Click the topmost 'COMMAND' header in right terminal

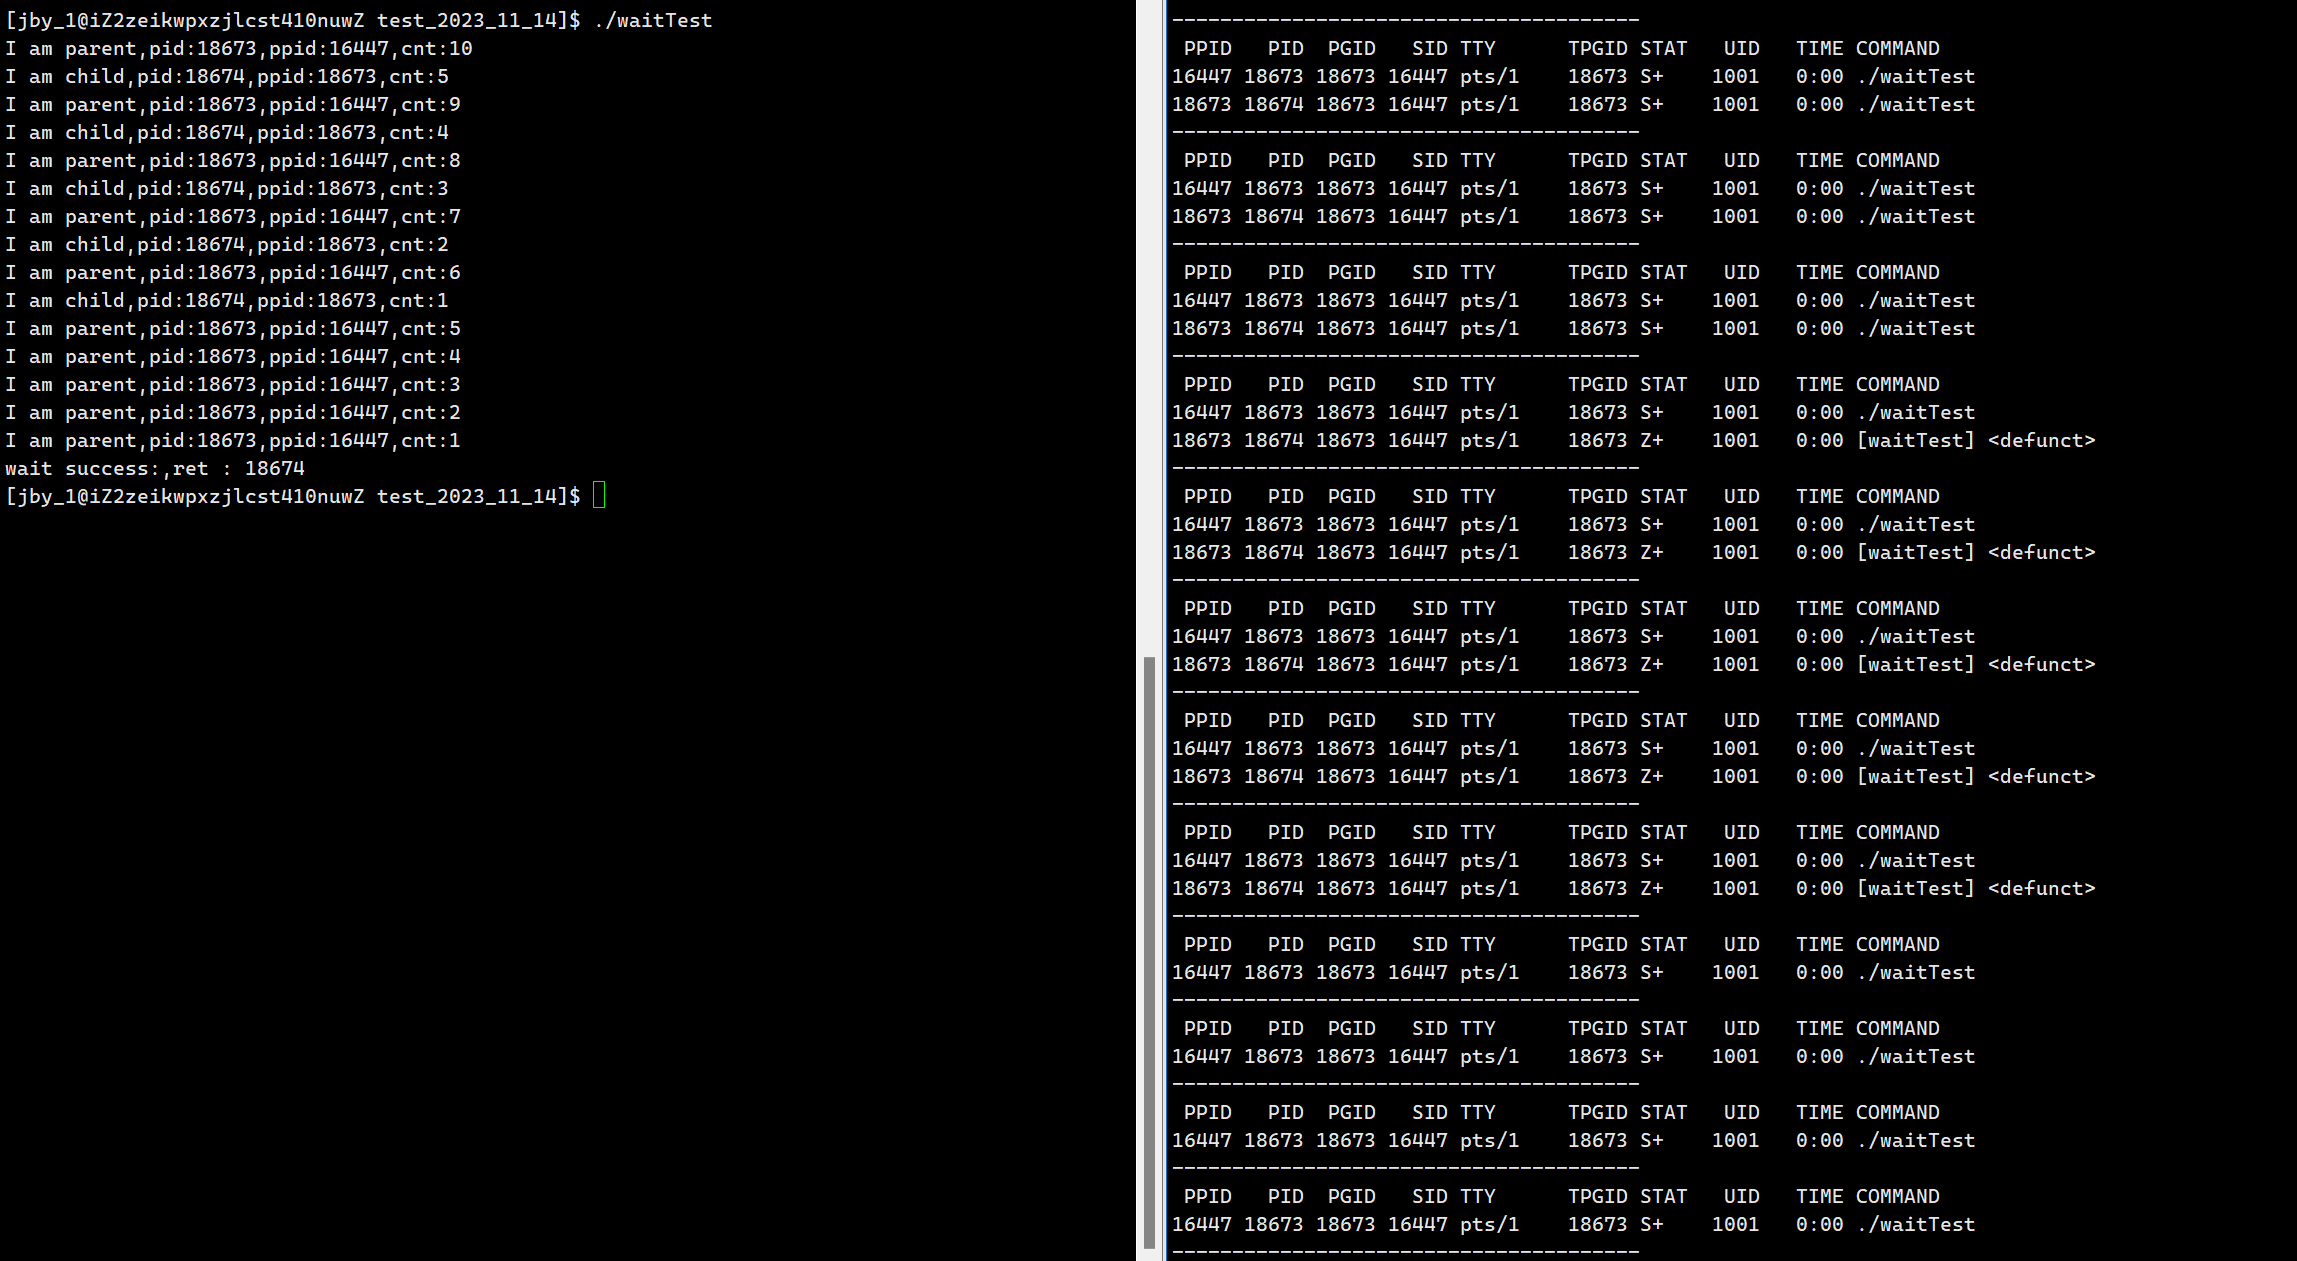coord(1898,48)
